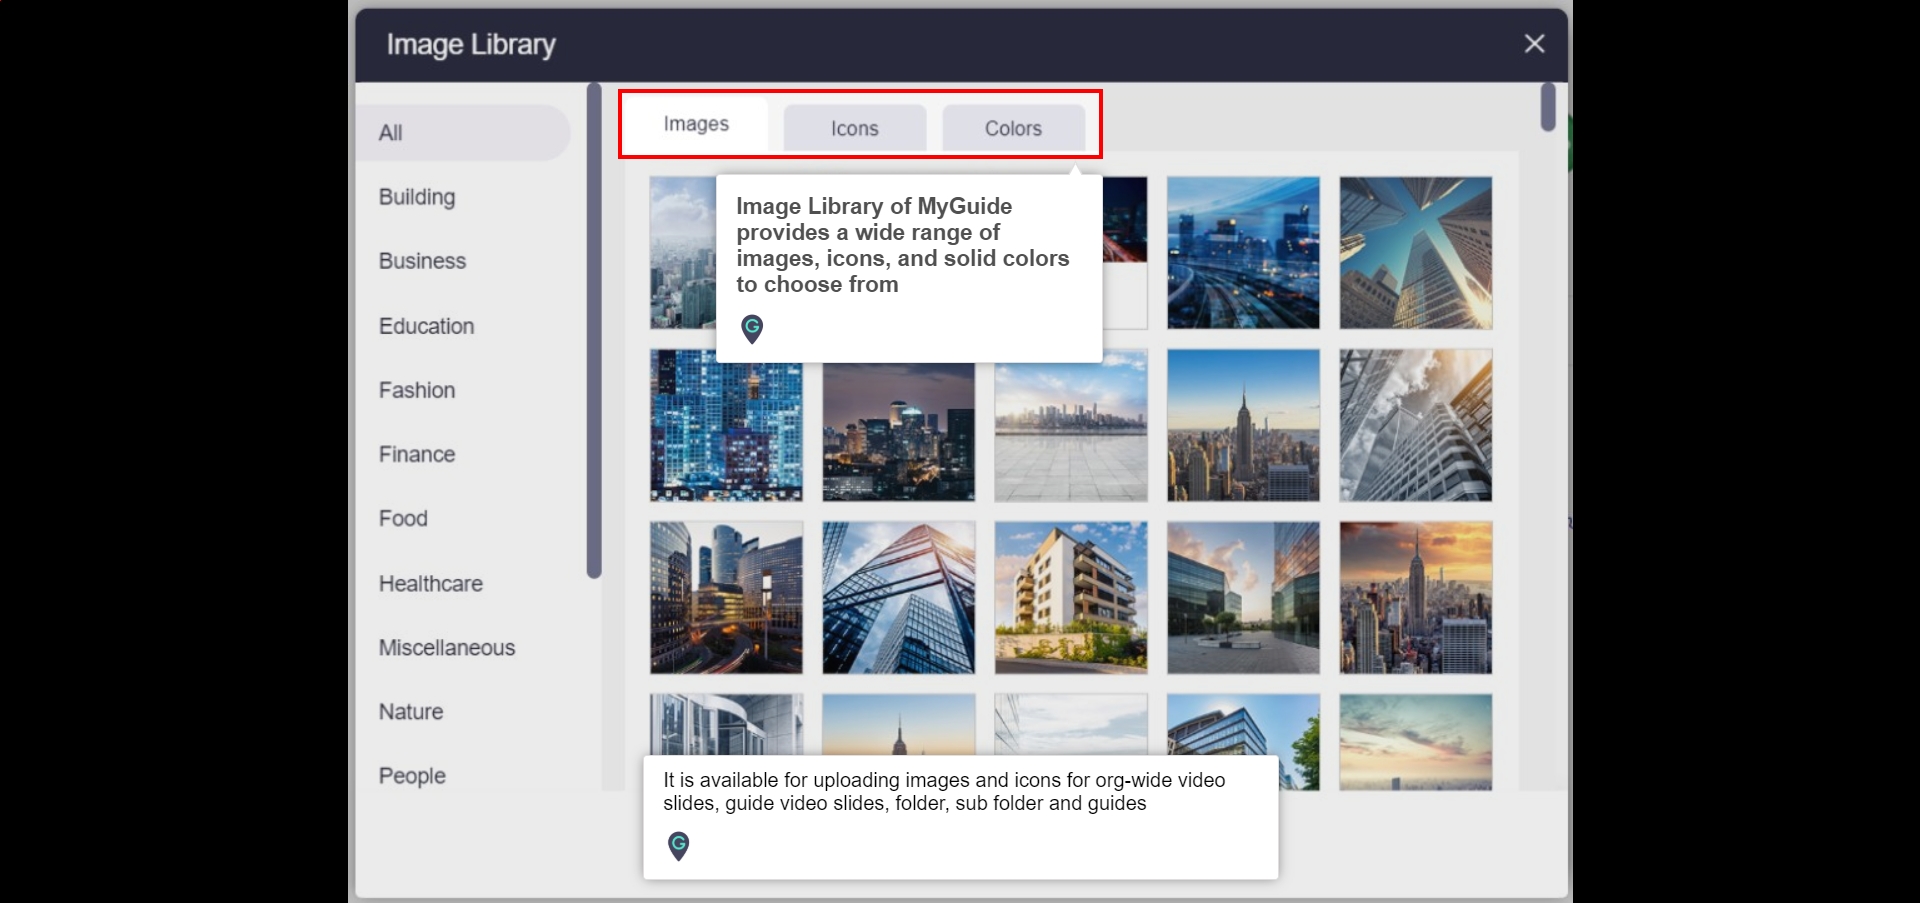Choose the apartment building with balconies thumbnail

pyautogui.click(x=1071, y=597)
